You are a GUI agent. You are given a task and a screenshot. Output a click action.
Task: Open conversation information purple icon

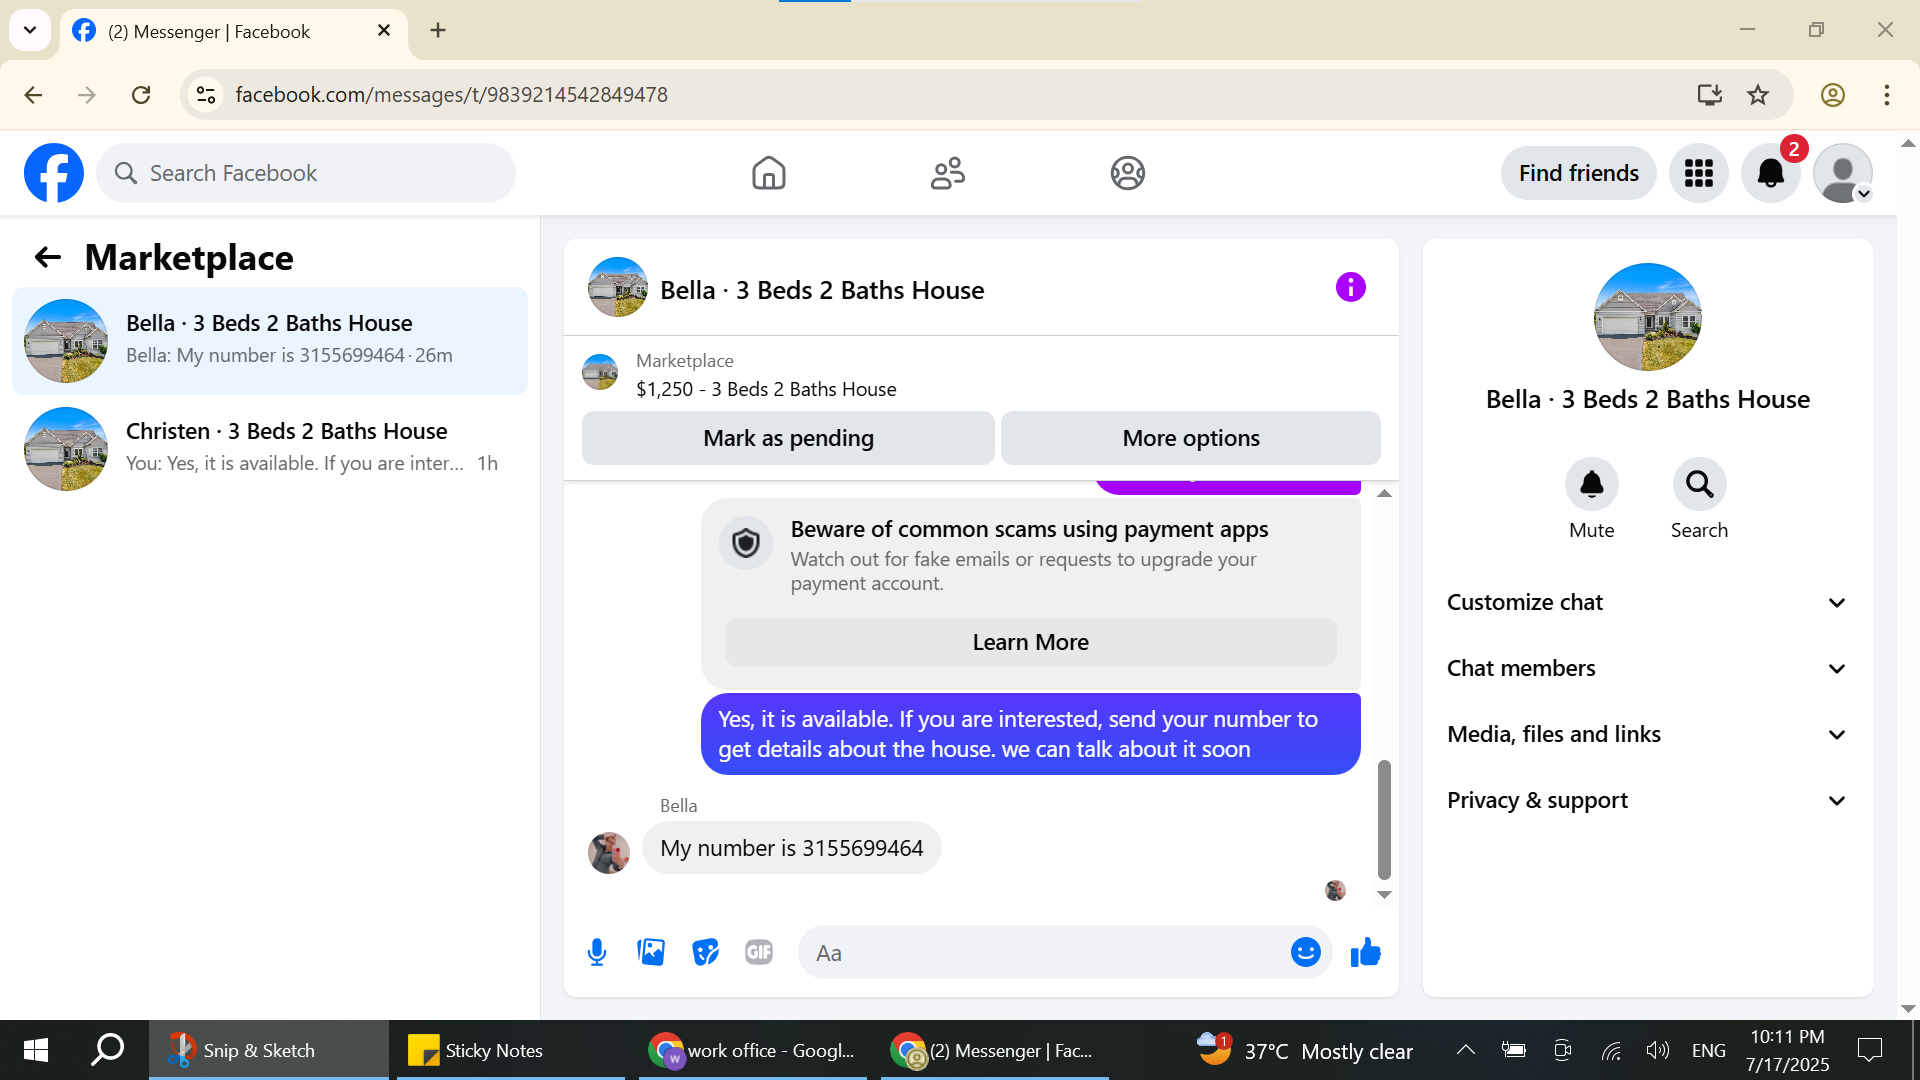(x=1350, y=288)
